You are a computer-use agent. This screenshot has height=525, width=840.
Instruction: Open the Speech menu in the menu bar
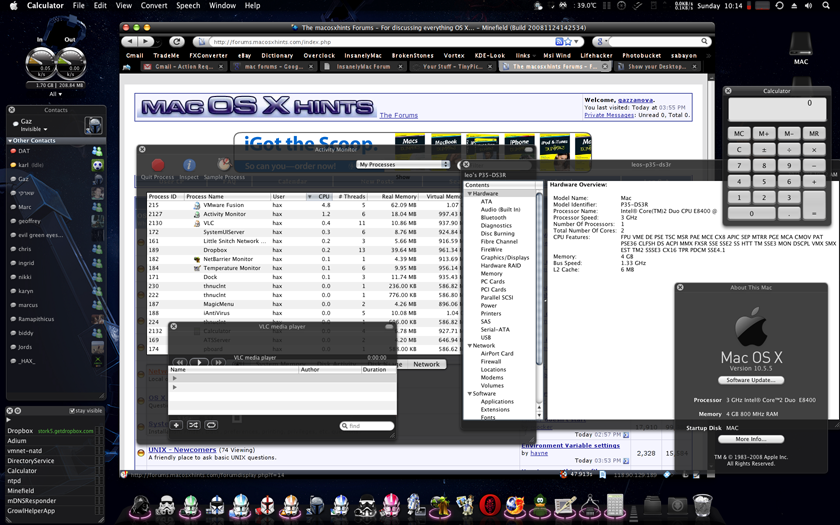tap(188, 5)
